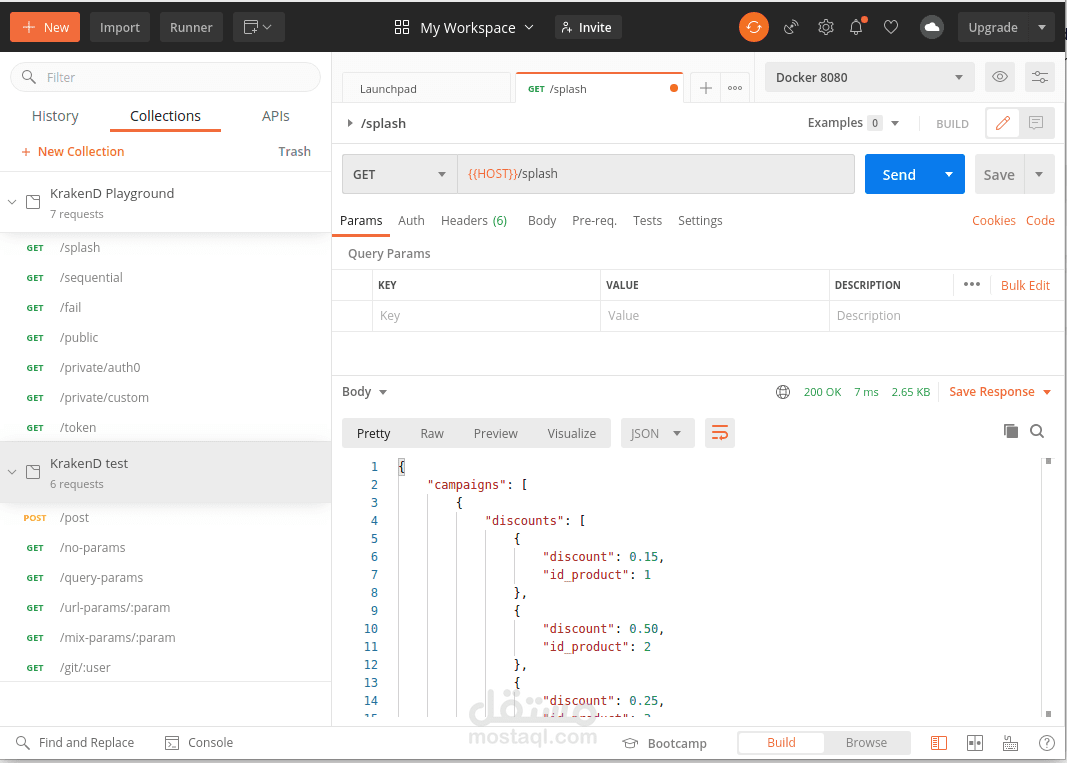Open Upgrade dropdown arrow
The width and height of the screenshot is (1067, 763).
(1042, 27)
